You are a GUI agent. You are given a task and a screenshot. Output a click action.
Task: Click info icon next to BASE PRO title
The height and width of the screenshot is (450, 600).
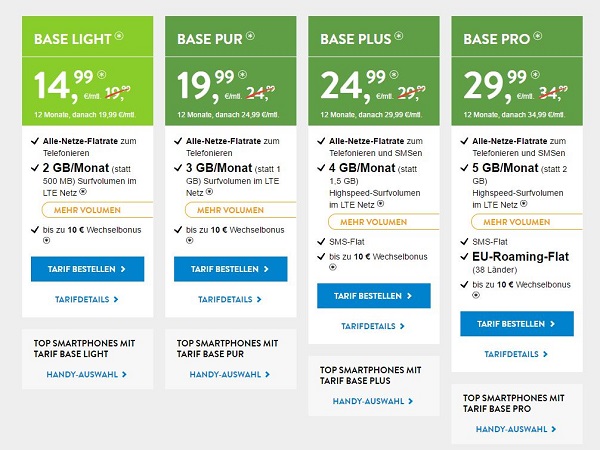tap(538, 36)
